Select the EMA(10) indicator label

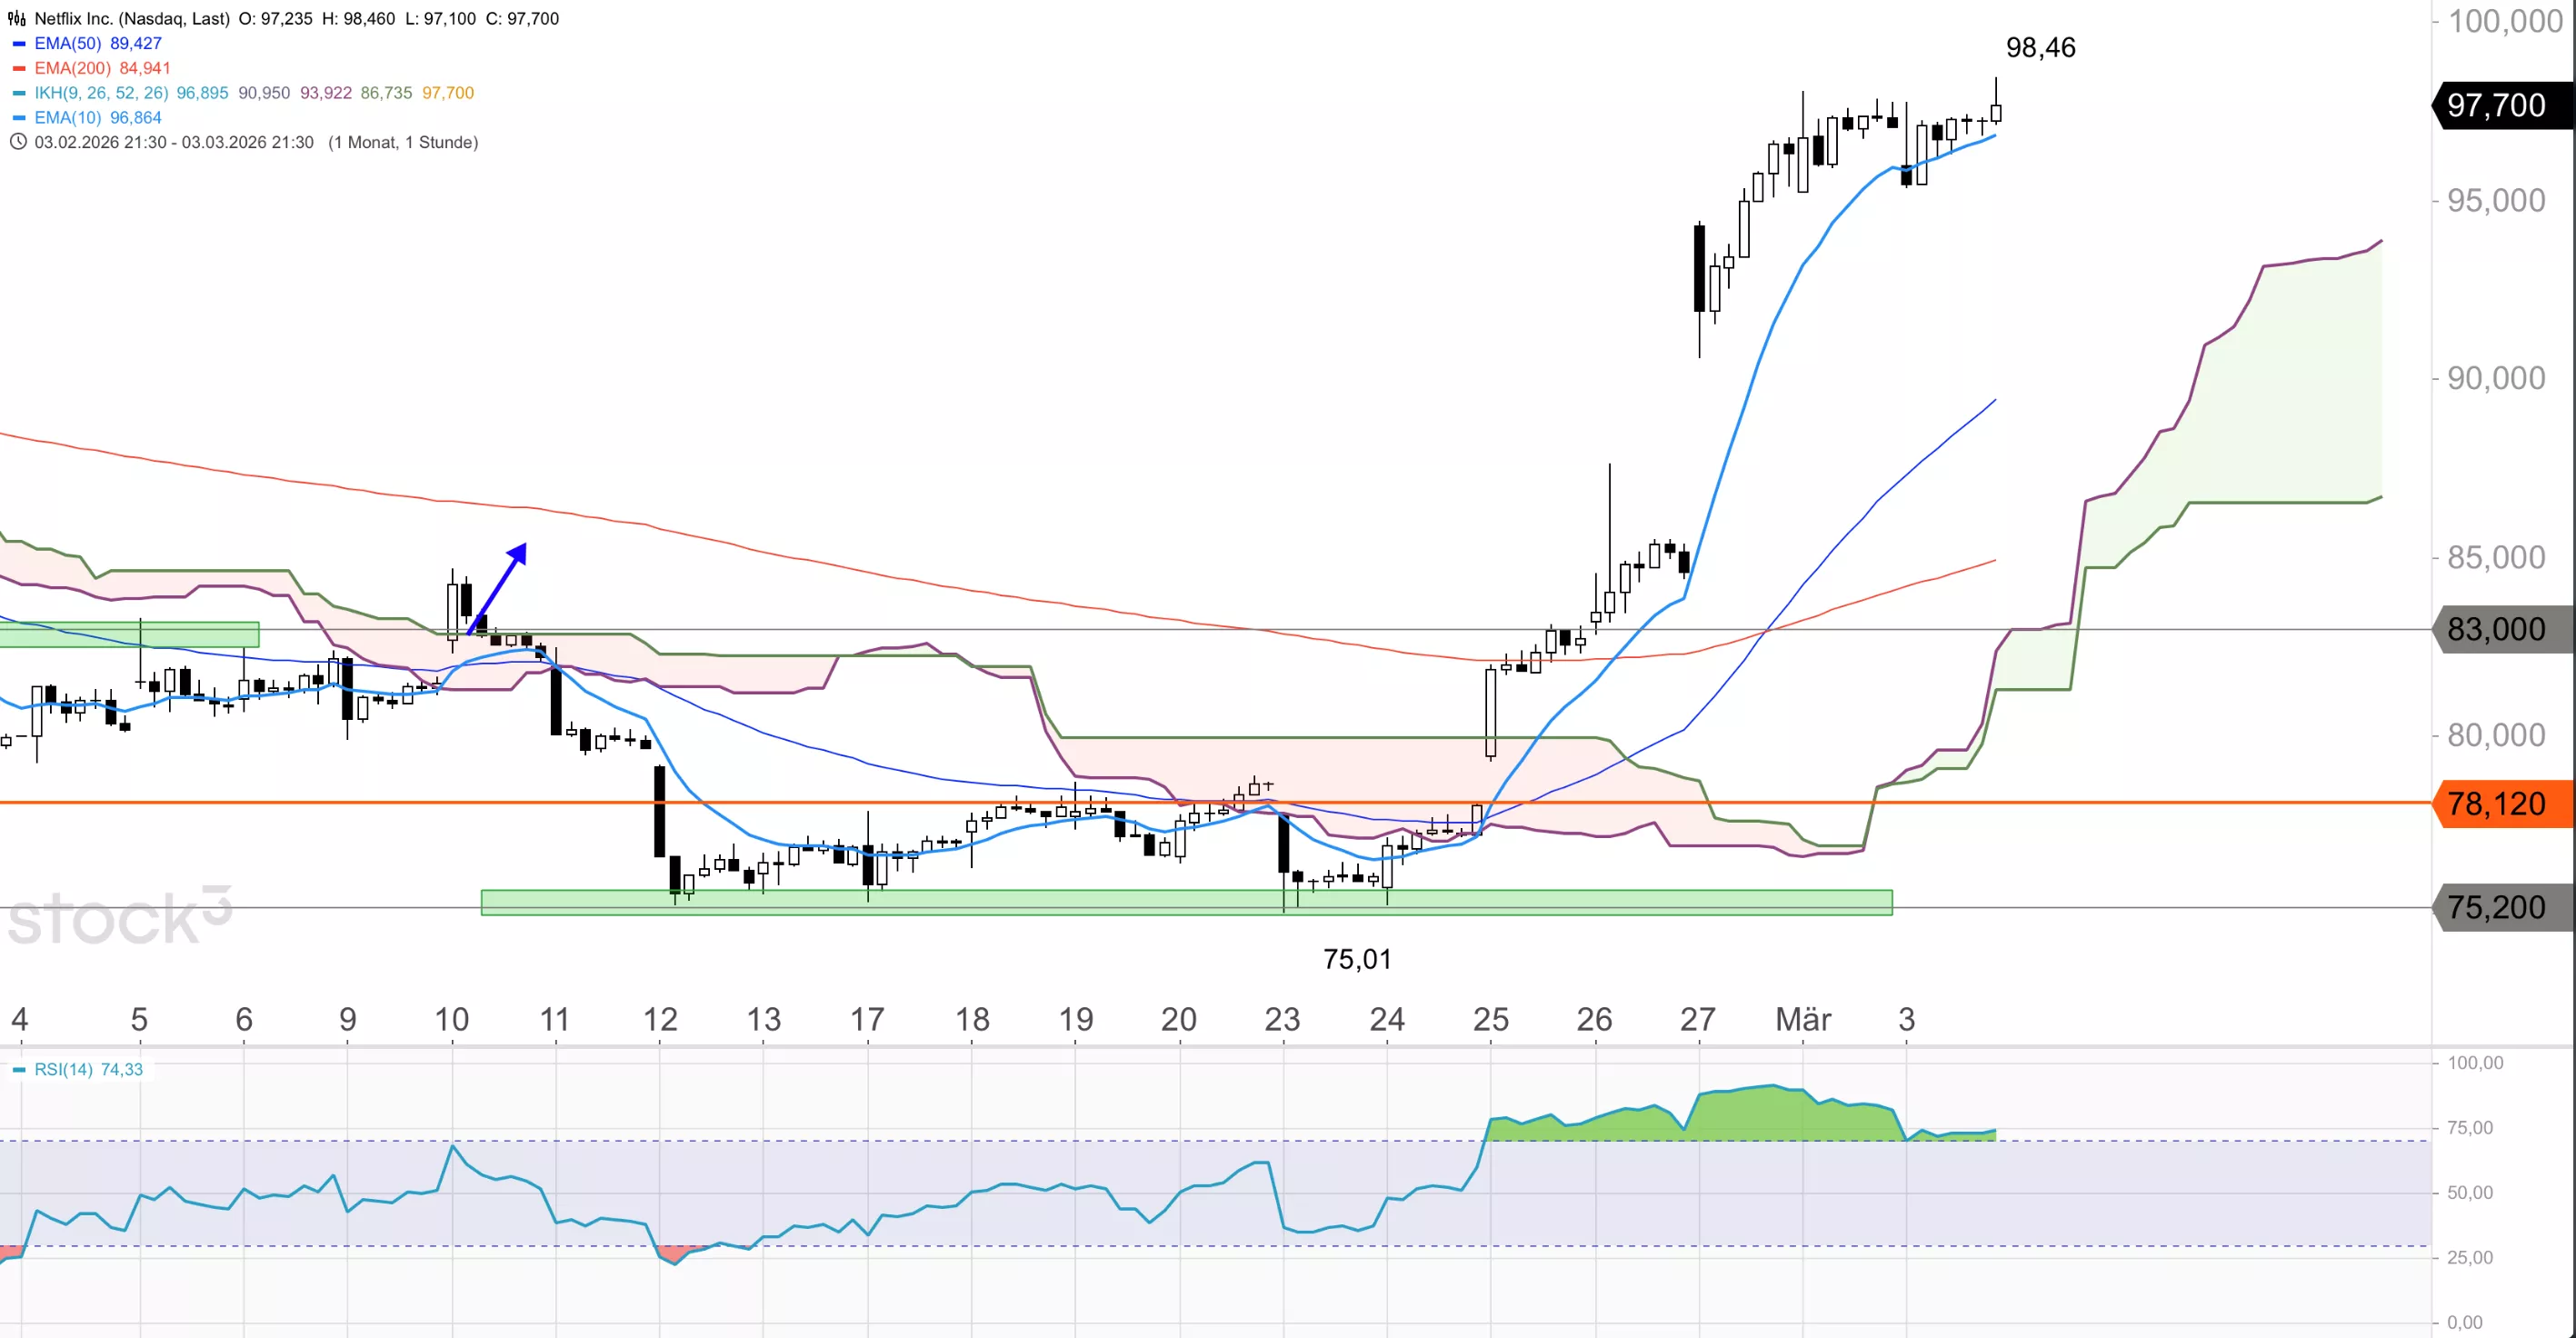pyautogui.click(x=68, y=118)
